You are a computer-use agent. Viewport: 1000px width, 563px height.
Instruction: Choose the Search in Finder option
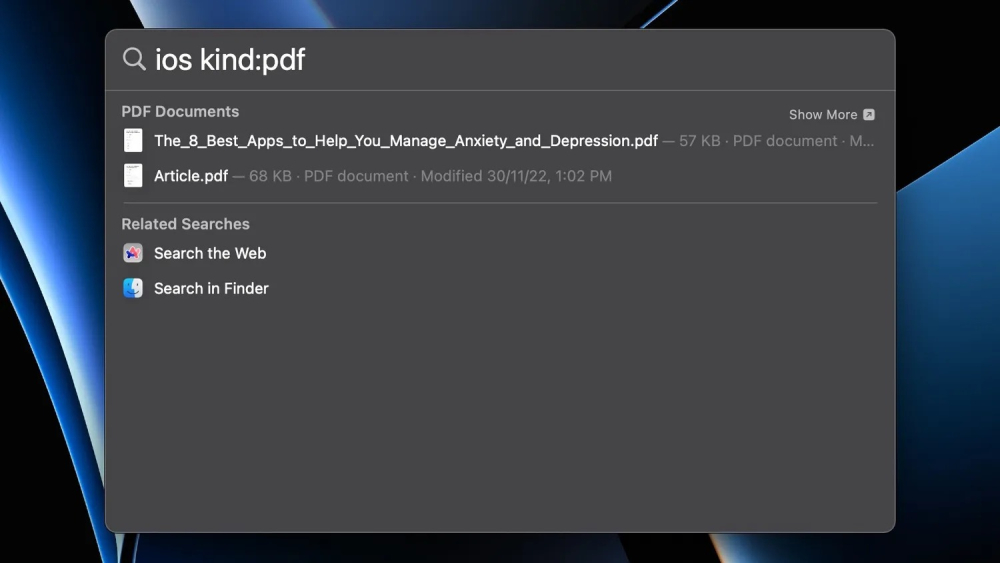click(x=211, y=289)
